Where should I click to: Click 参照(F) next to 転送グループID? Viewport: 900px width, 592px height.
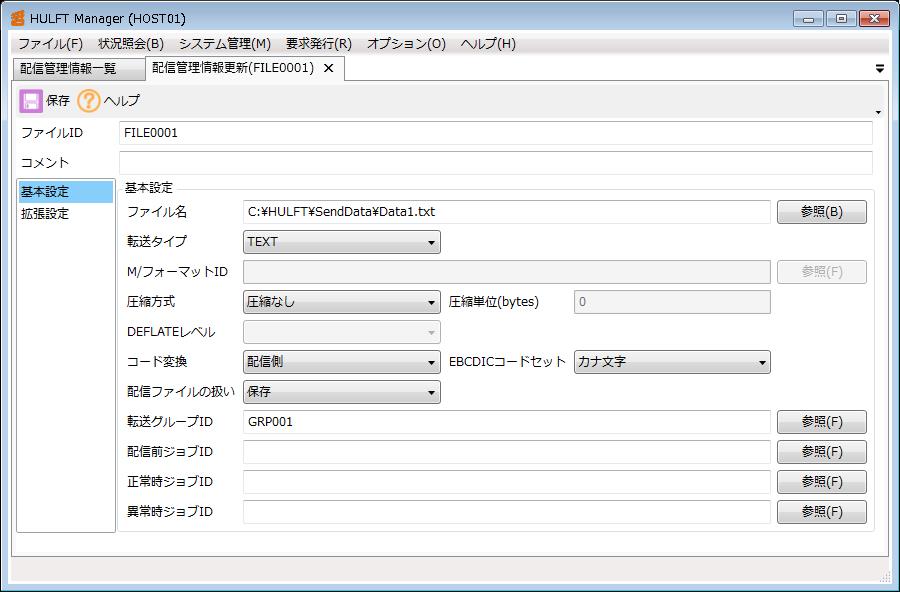pos(821,422)
